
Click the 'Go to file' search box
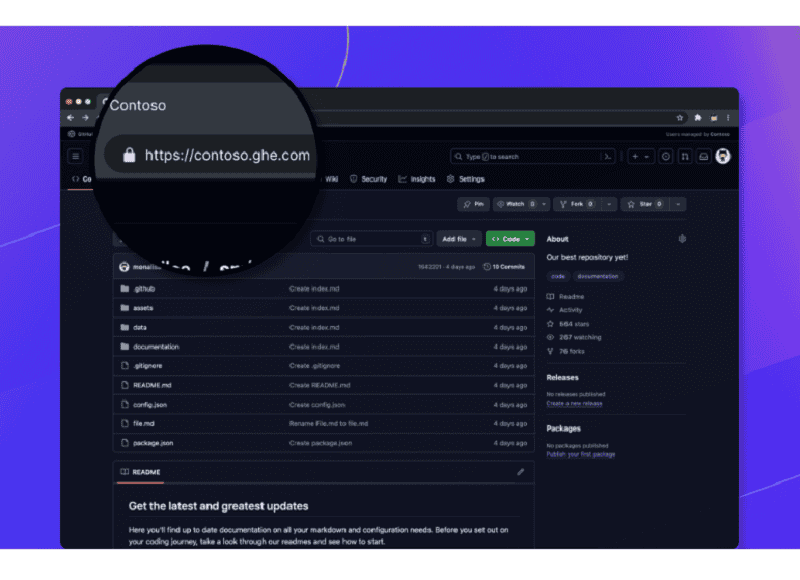pos(371,239)
